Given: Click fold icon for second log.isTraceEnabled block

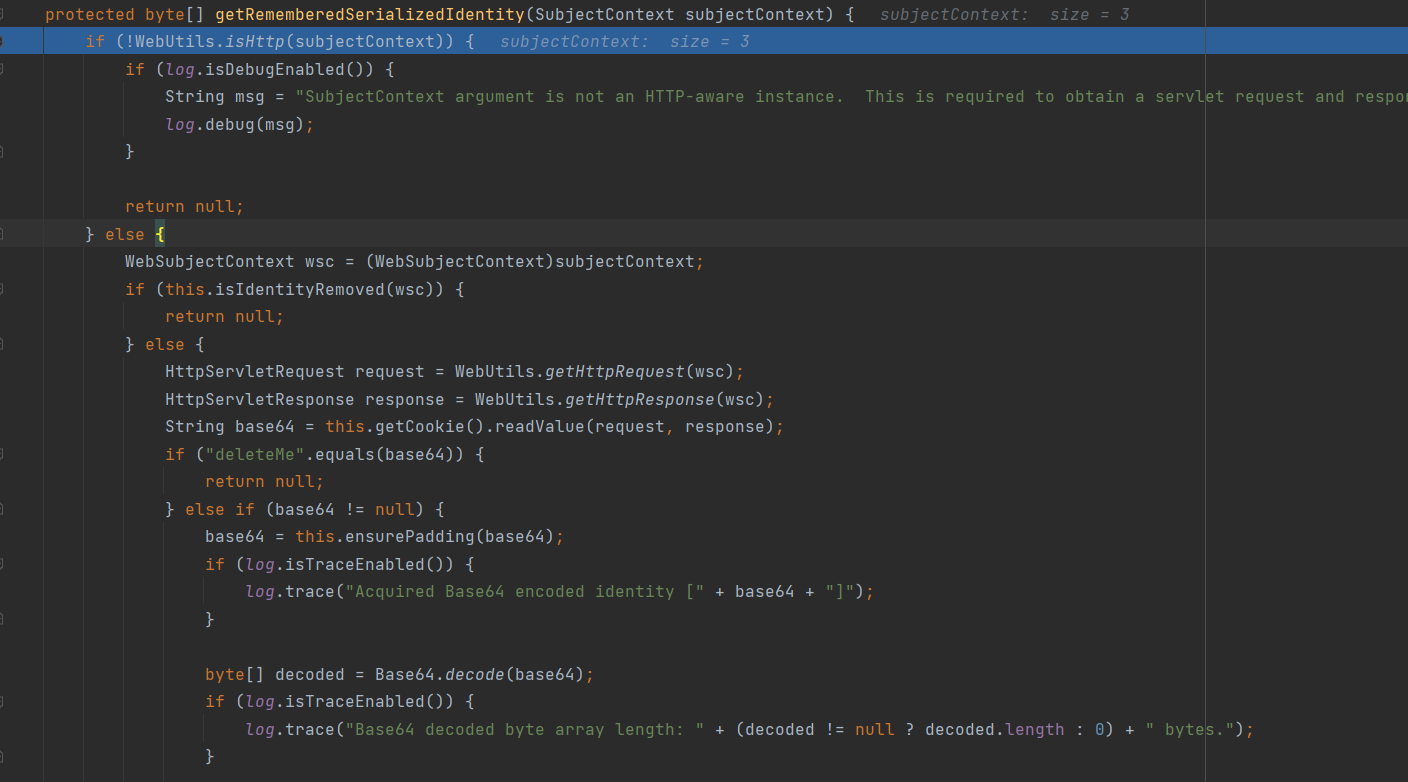Looking at the screenshot, I should (2, 701).
